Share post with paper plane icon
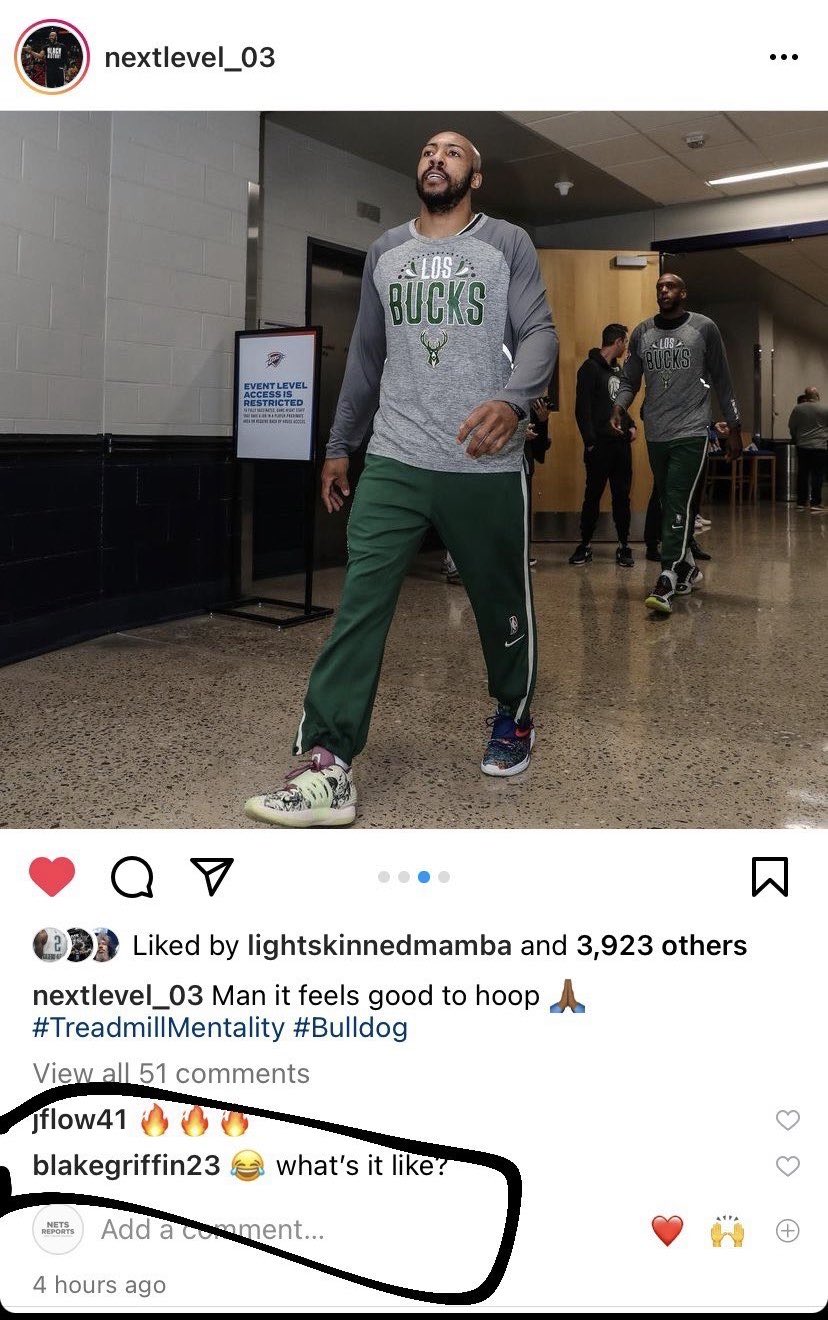828x1320 pixels. (211, 877)
